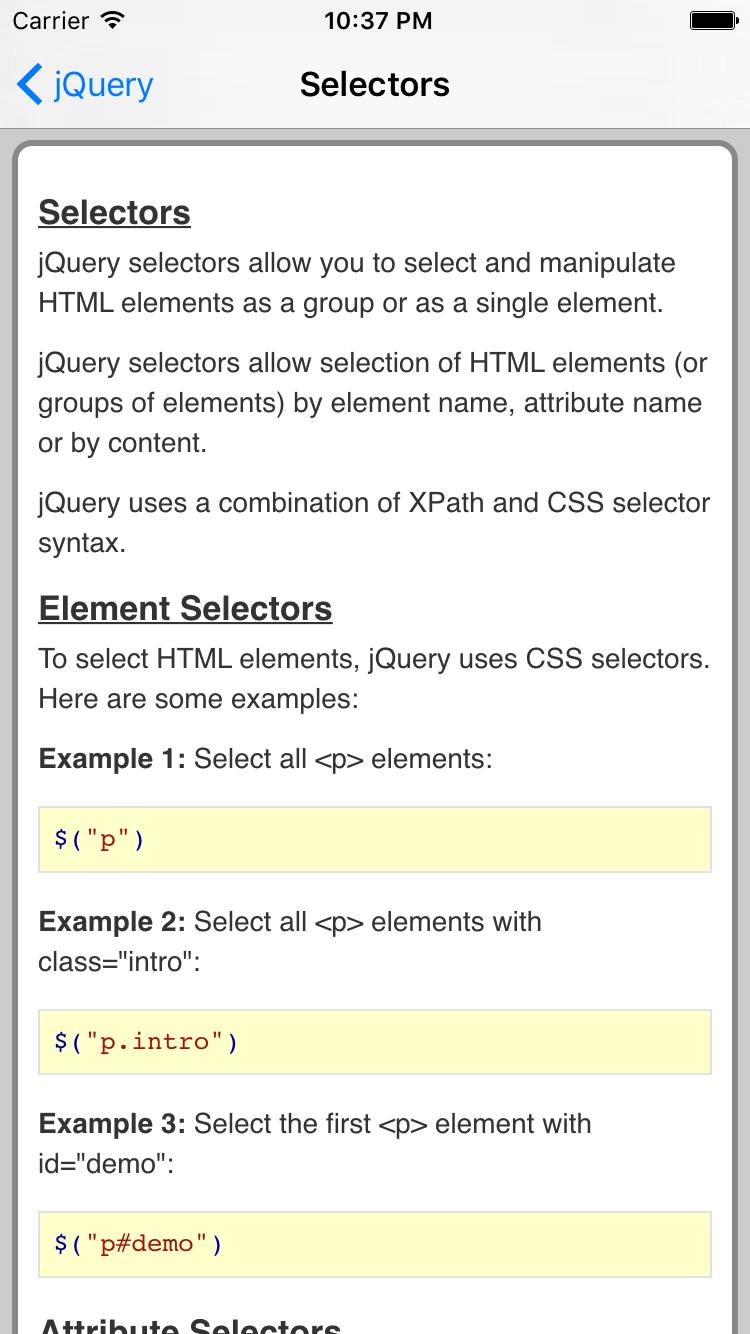
Task: Tap the battery indicator icon
Action: (712, 19)
